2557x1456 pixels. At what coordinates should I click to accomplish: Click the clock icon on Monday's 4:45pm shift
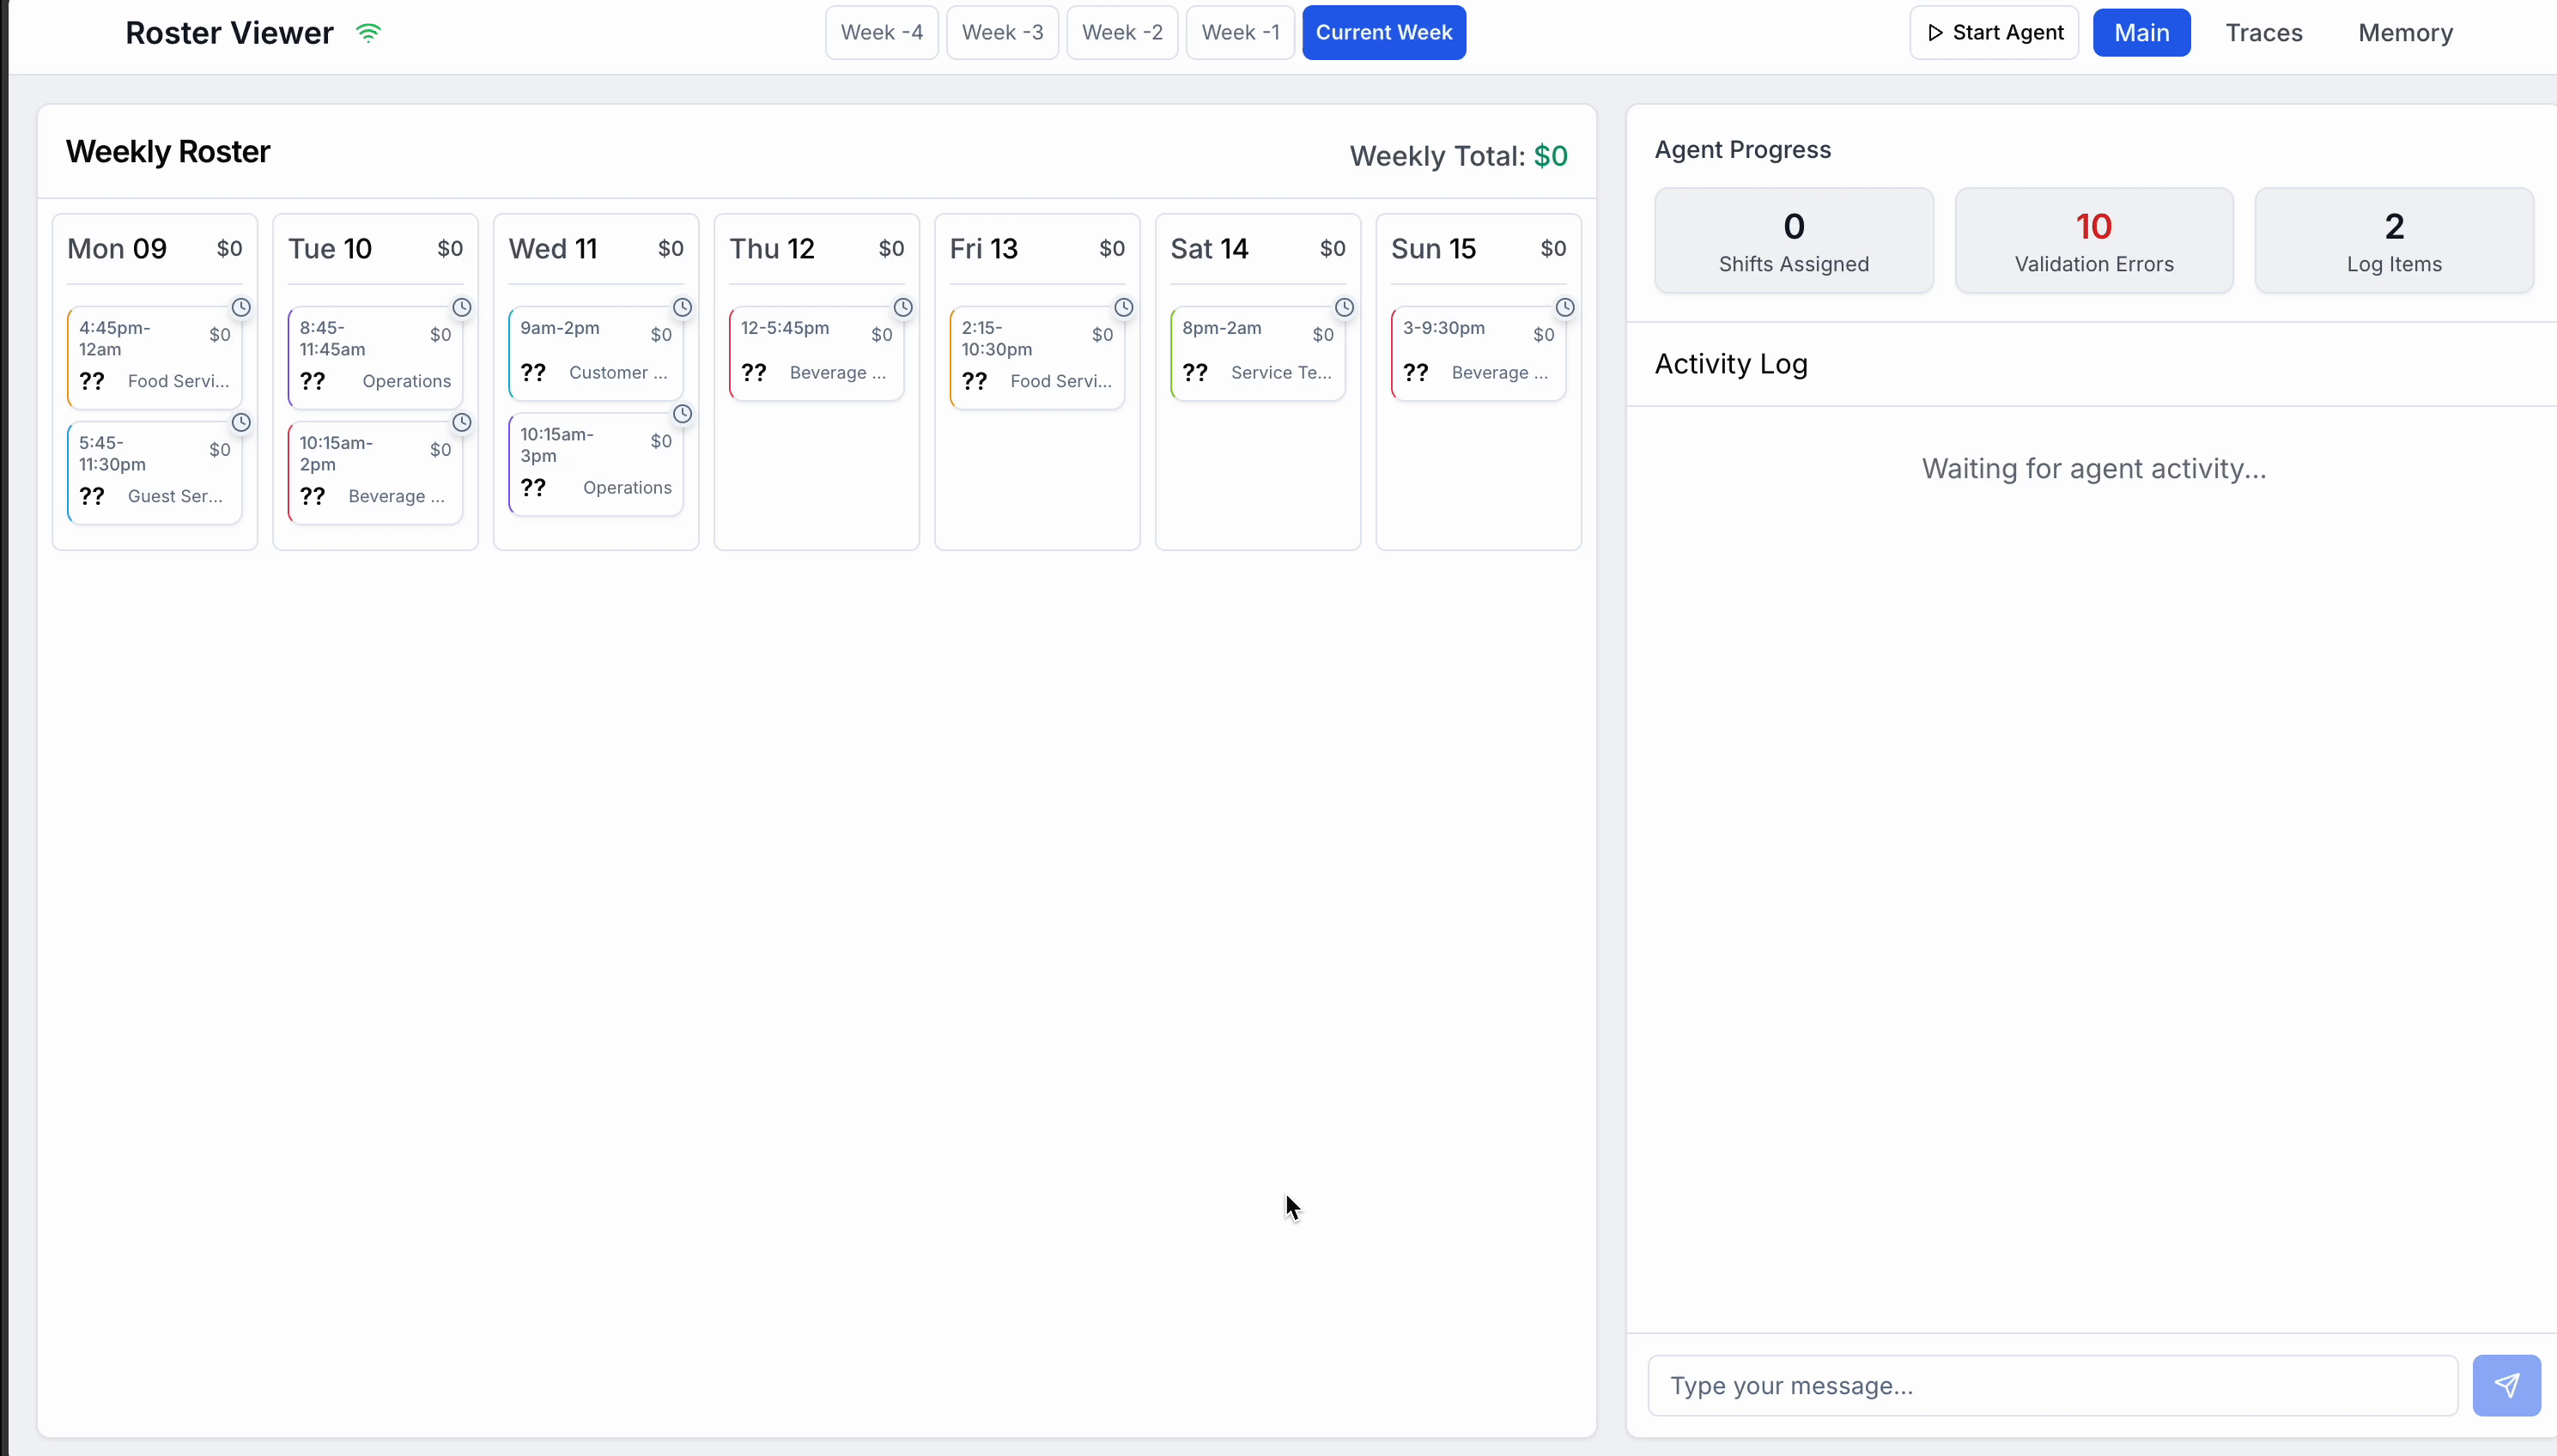tap(241, 307)
